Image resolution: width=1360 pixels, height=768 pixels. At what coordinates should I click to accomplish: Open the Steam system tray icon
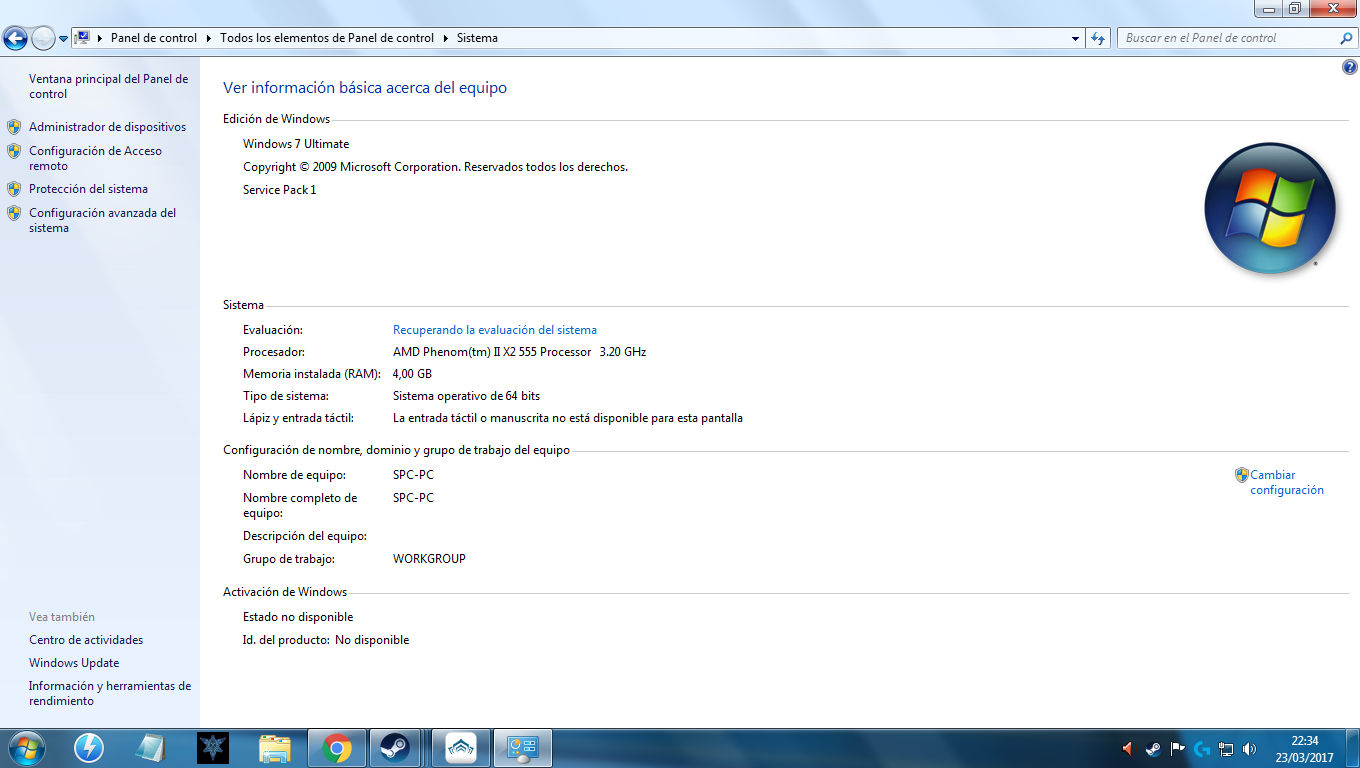coord(1153,748)
